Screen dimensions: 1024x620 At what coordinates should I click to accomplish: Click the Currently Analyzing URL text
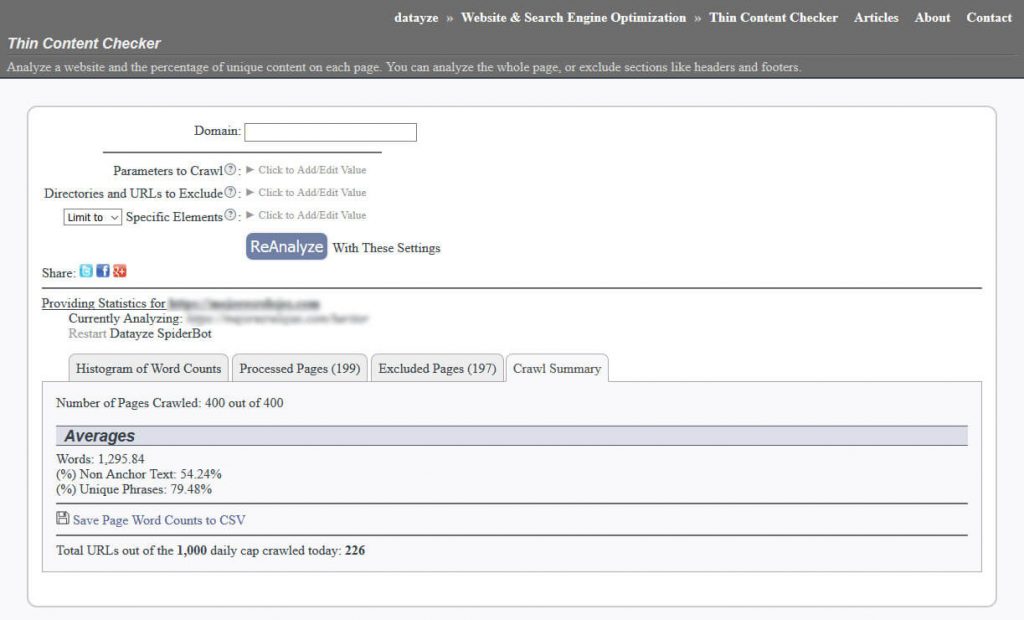pos(278,318)
